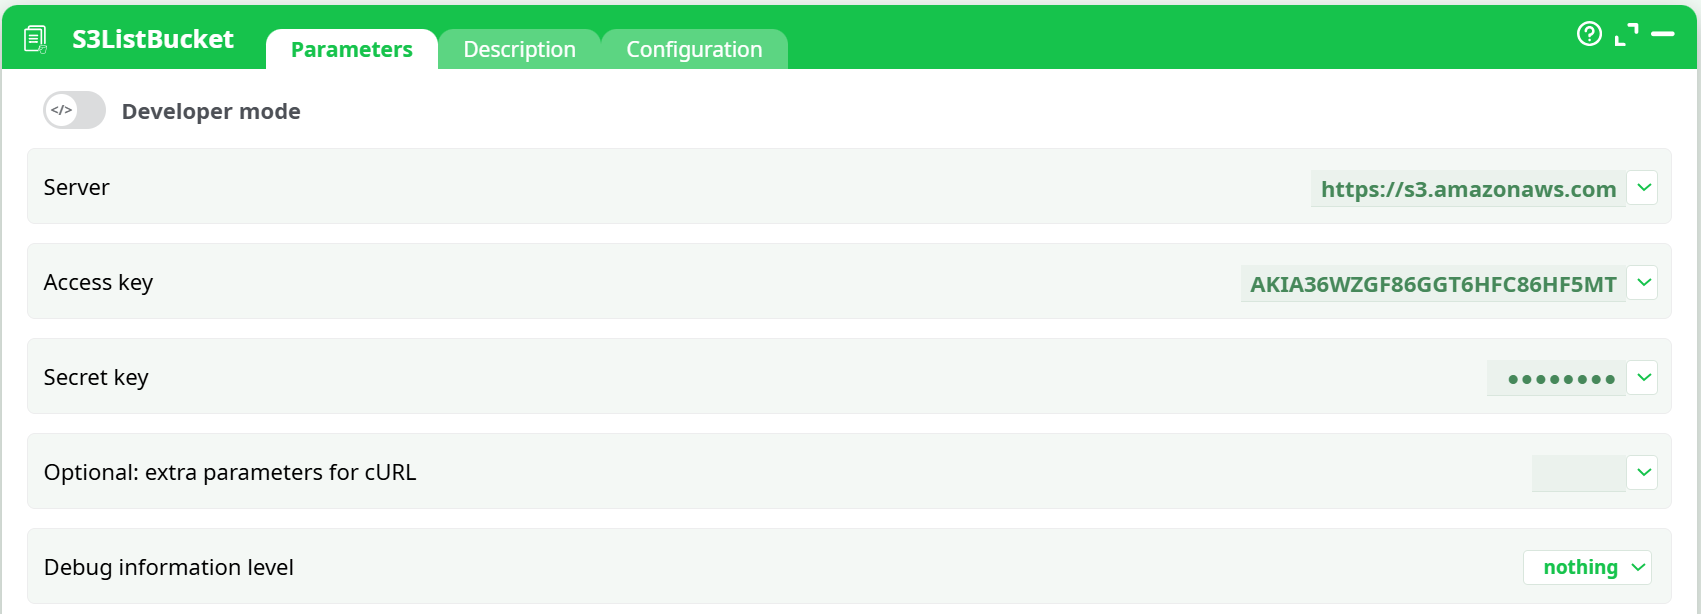Open the Secret key dropdown
The width and height of the screenshot is (1701, 614).
[x=1641, y=377]
